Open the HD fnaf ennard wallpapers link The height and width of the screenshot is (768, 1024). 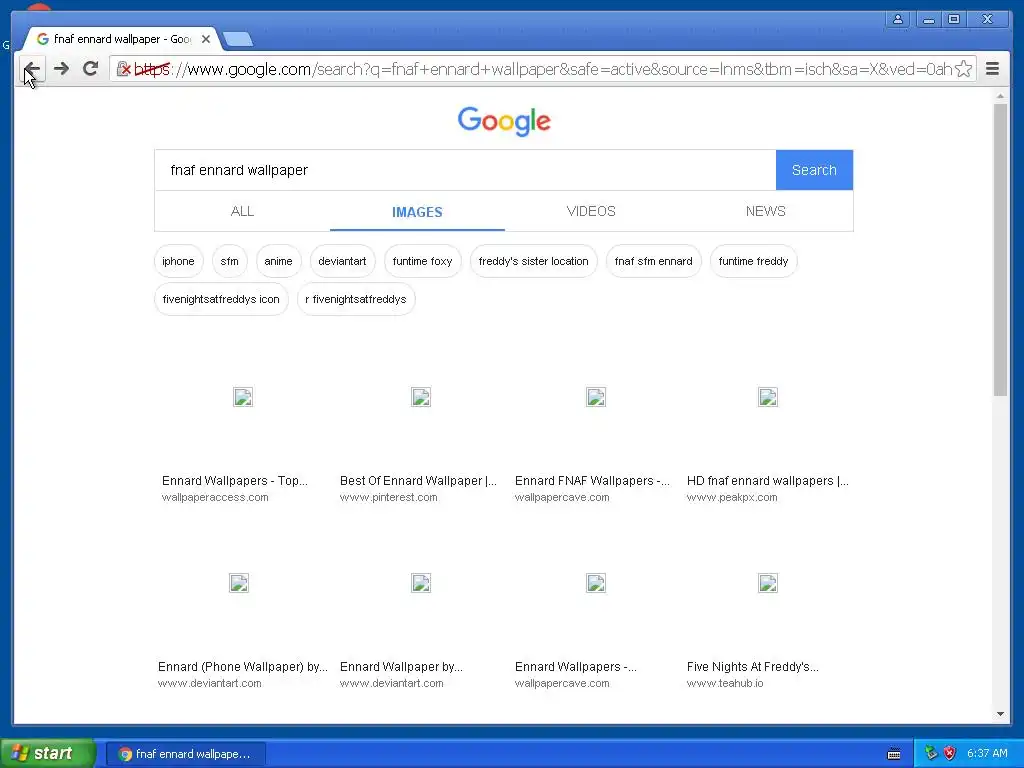click(767, 481)
